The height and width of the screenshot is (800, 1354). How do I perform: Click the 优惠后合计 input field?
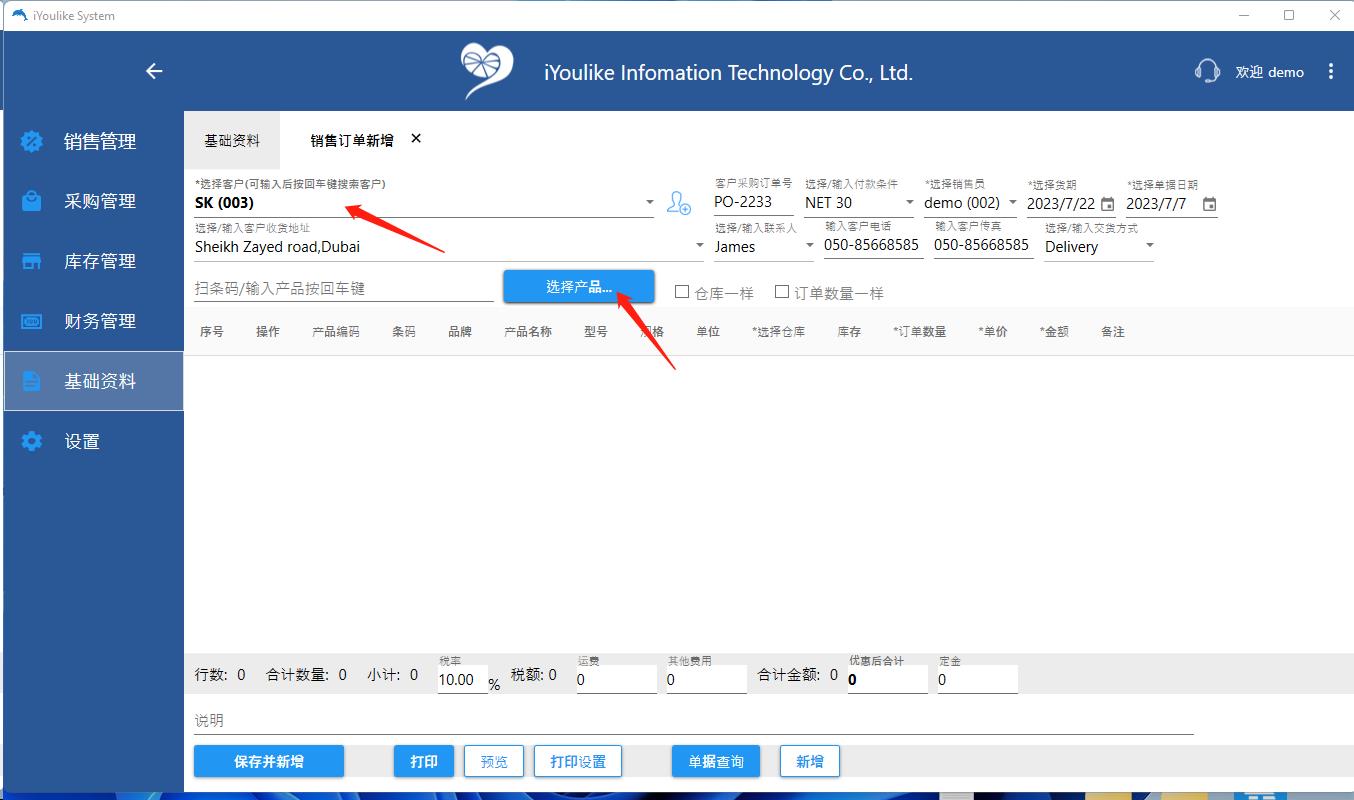point(888,680)
